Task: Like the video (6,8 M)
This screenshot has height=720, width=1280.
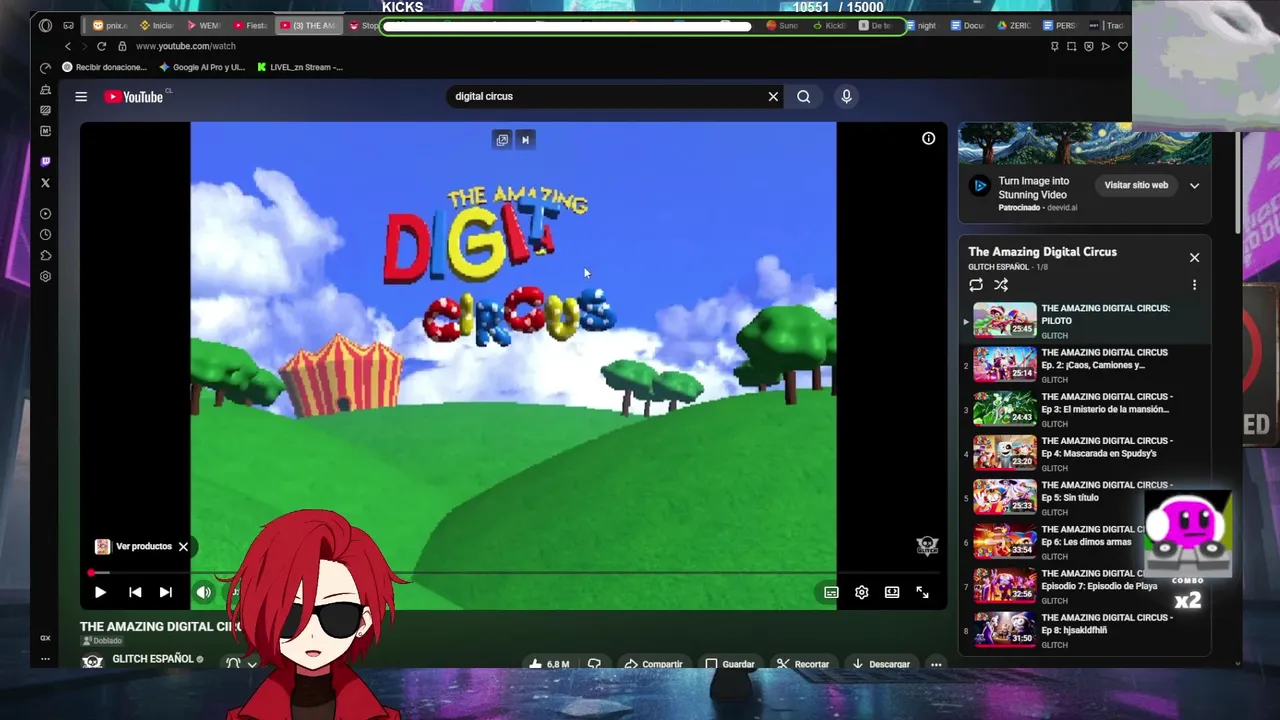Action: pos(549,664)
